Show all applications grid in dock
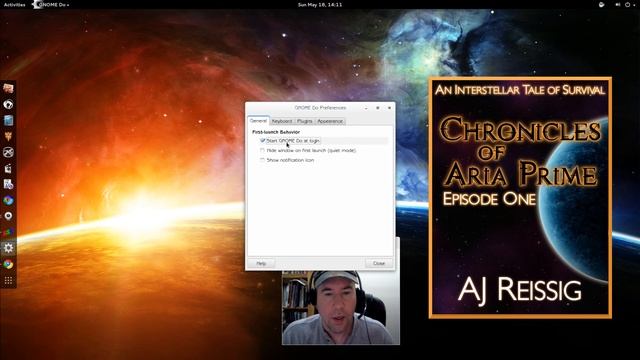The height and width of the screenshot is (360, 640). (8, 280)
